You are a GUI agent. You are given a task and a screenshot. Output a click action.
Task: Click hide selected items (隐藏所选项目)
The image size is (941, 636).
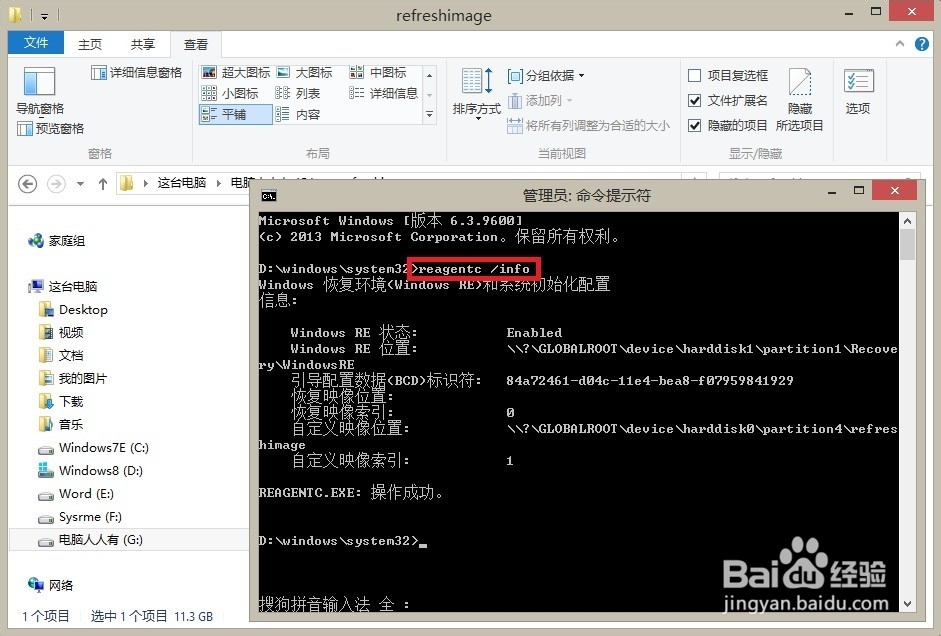click(x=799, y=99)
